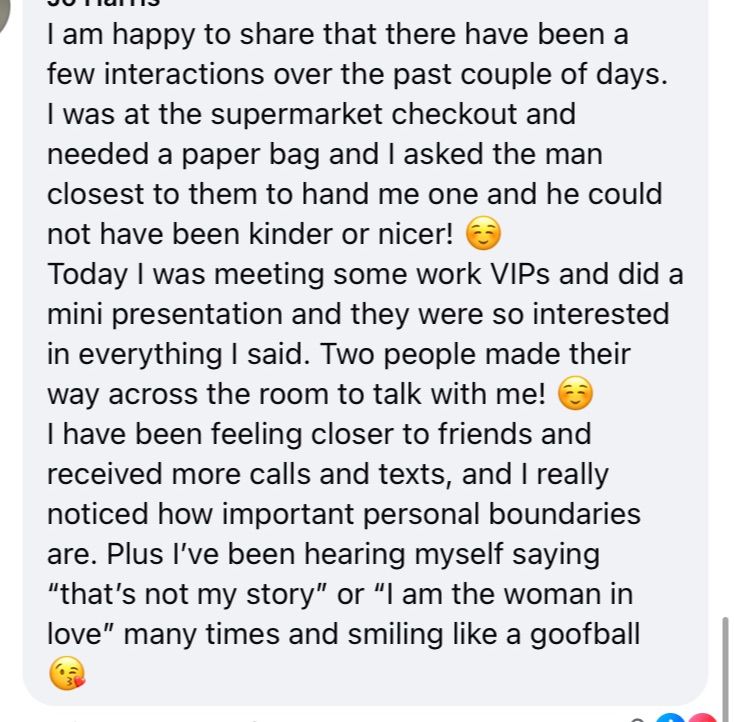
Task: Click the blue Like reaction icon
Action: 671,718
